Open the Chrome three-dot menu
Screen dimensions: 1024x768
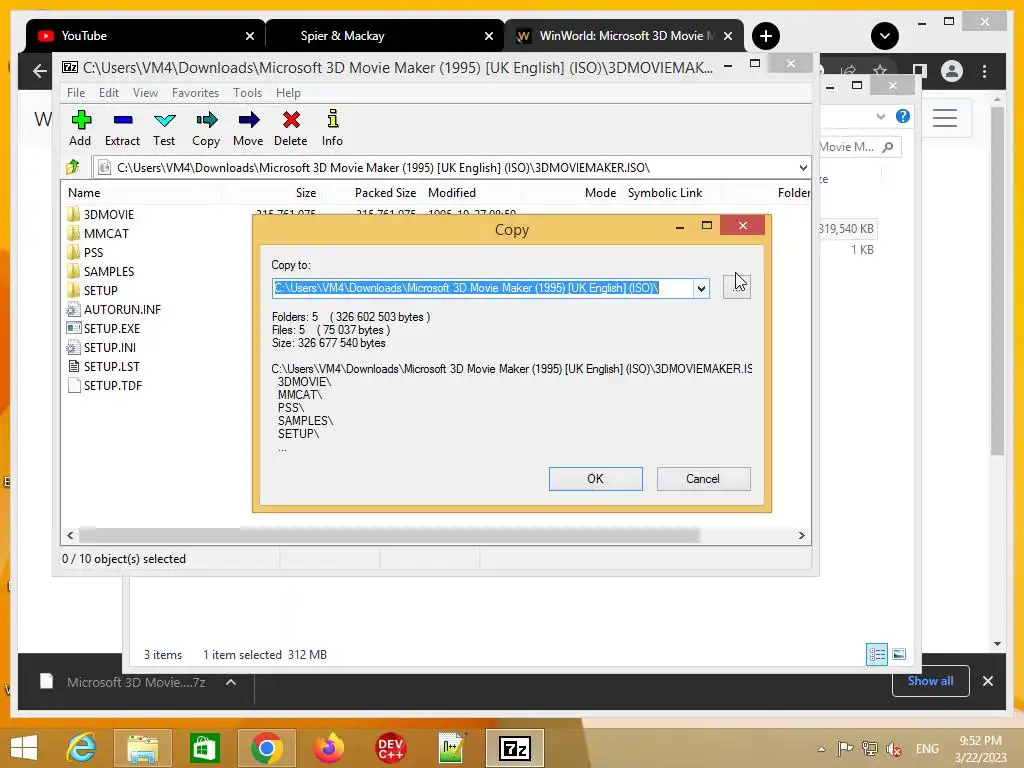pyautogui.click(x=985, y=71)
